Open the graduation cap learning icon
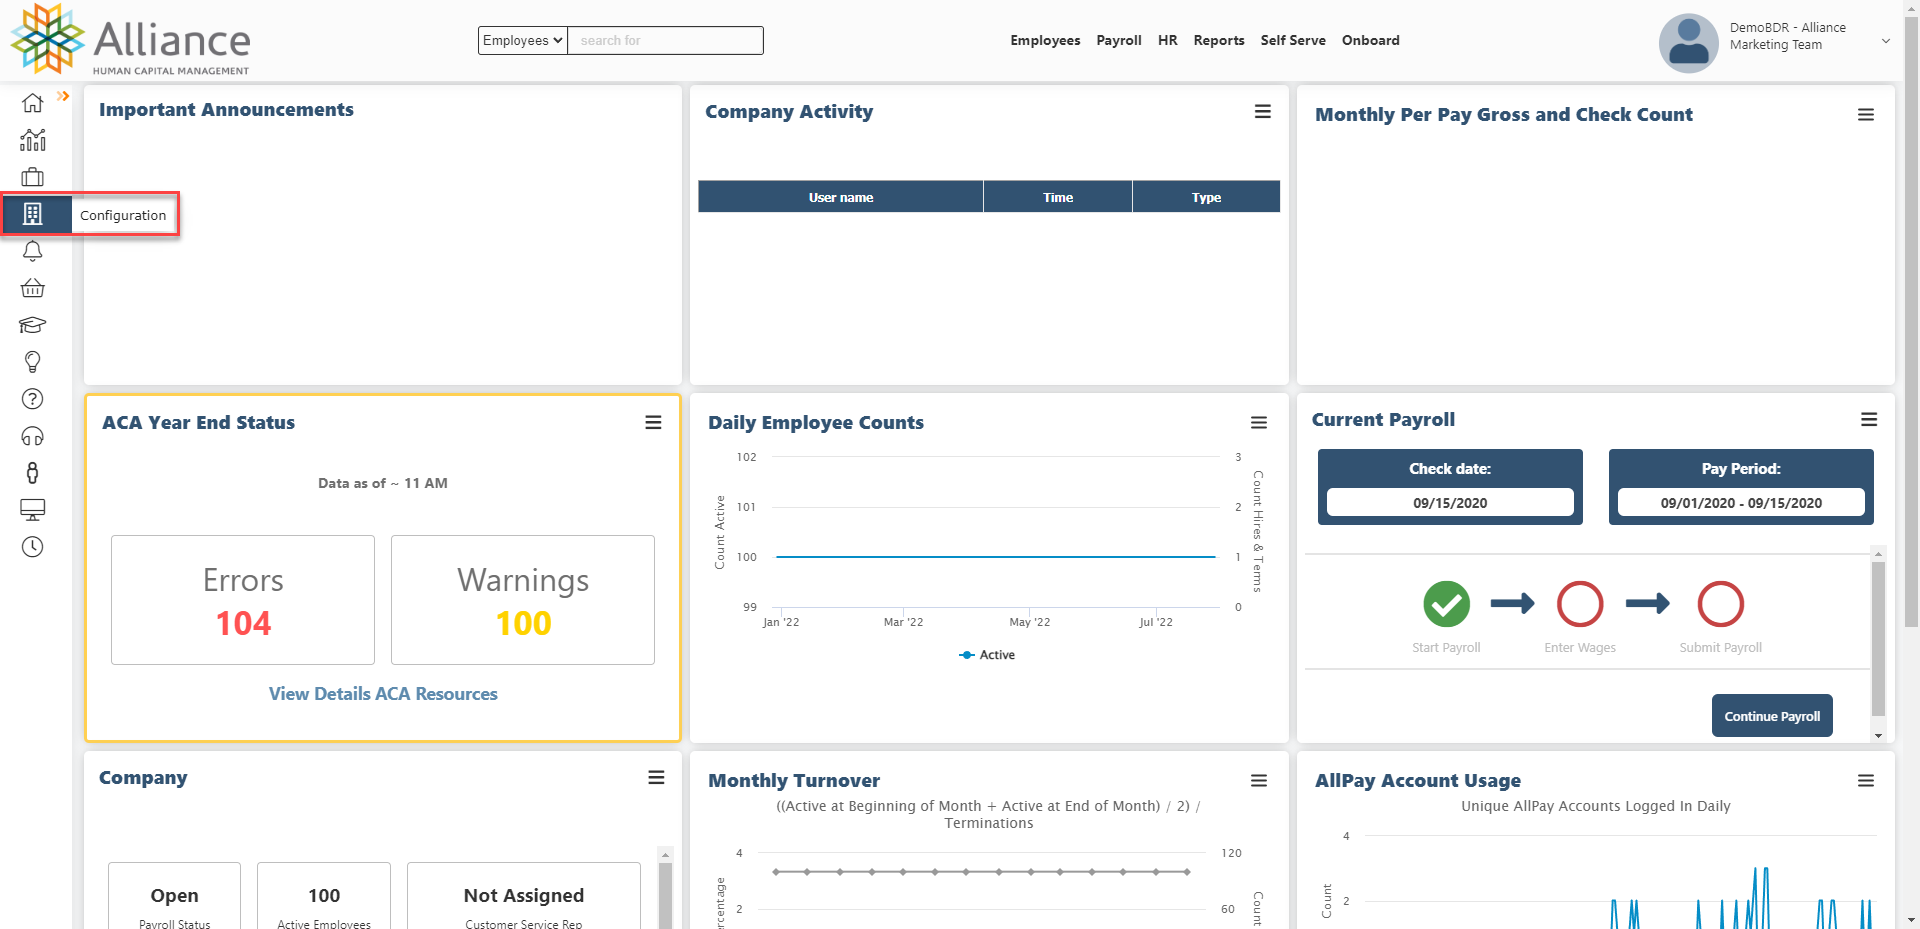This screenshot has width=1920, height=929. click(x=33, y=325)
